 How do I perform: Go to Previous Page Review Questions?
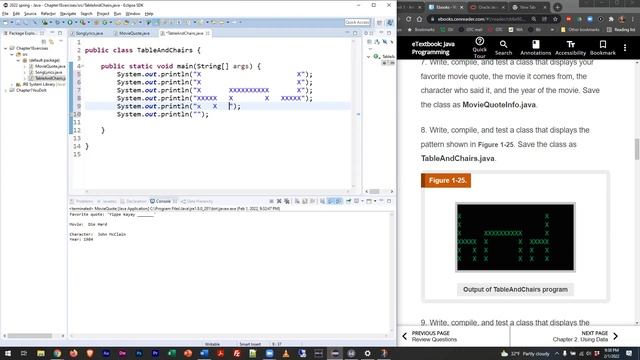click(x=429, y=336)
